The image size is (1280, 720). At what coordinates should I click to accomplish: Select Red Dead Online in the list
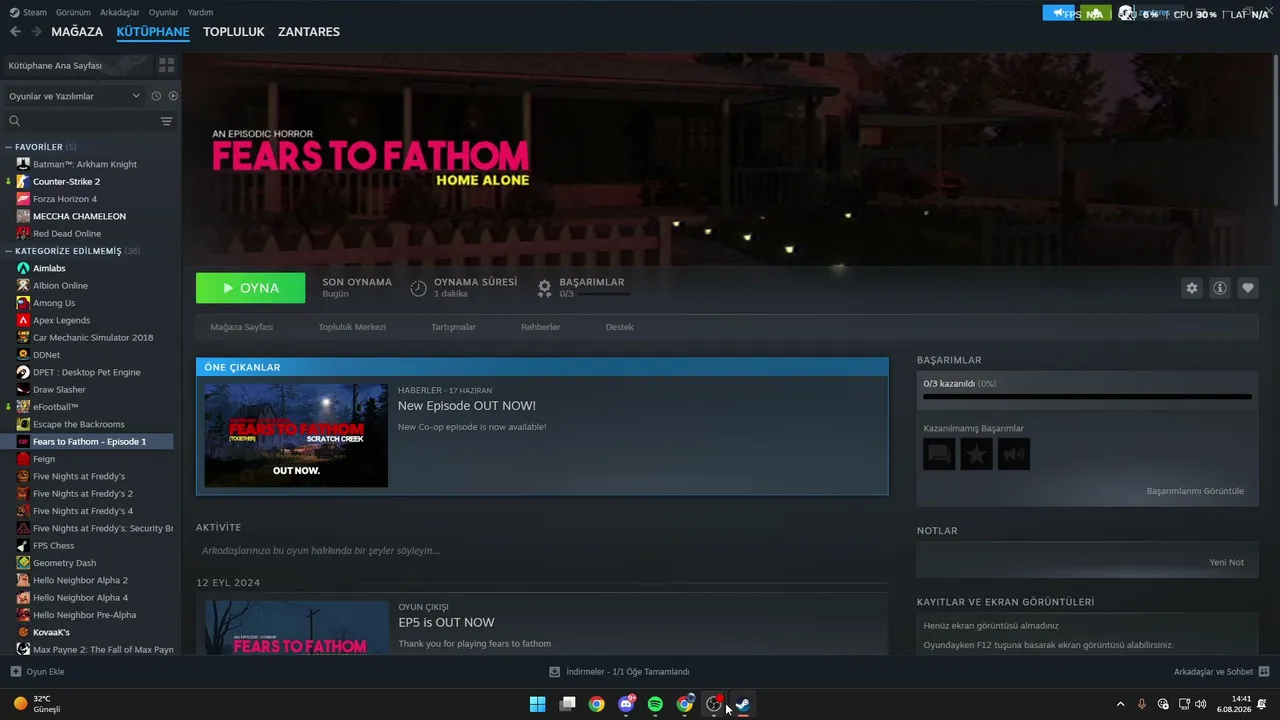click(x=67, y=234)
